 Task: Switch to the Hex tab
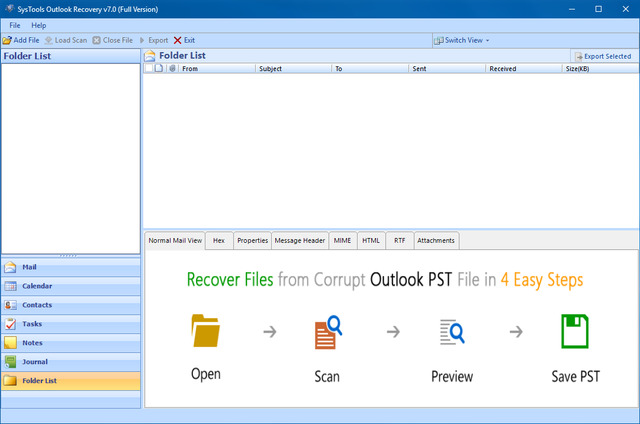(218, 240)
